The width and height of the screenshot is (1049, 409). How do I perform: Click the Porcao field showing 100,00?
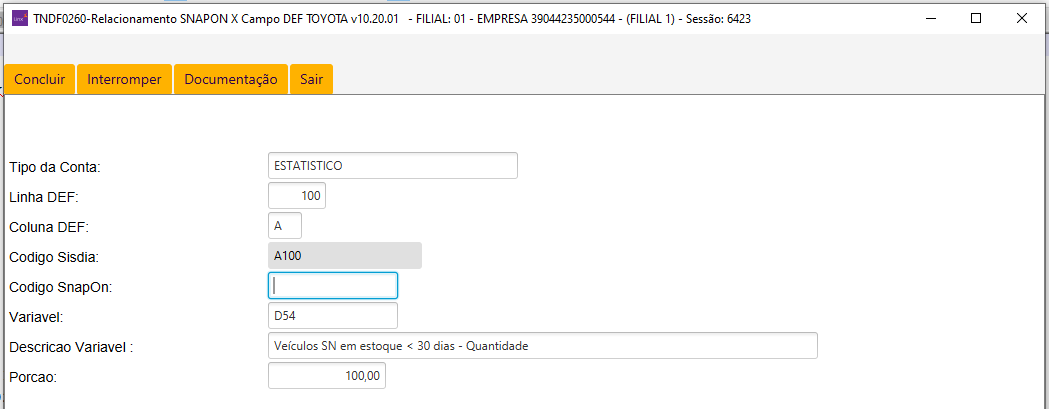327,376
